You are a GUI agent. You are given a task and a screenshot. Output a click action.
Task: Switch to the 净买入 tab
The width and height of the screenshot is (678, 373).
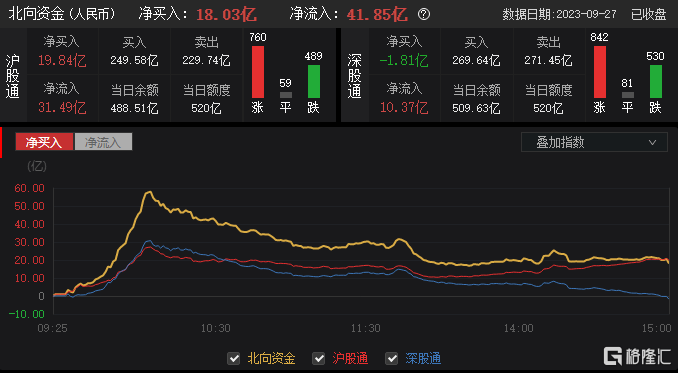44,142
